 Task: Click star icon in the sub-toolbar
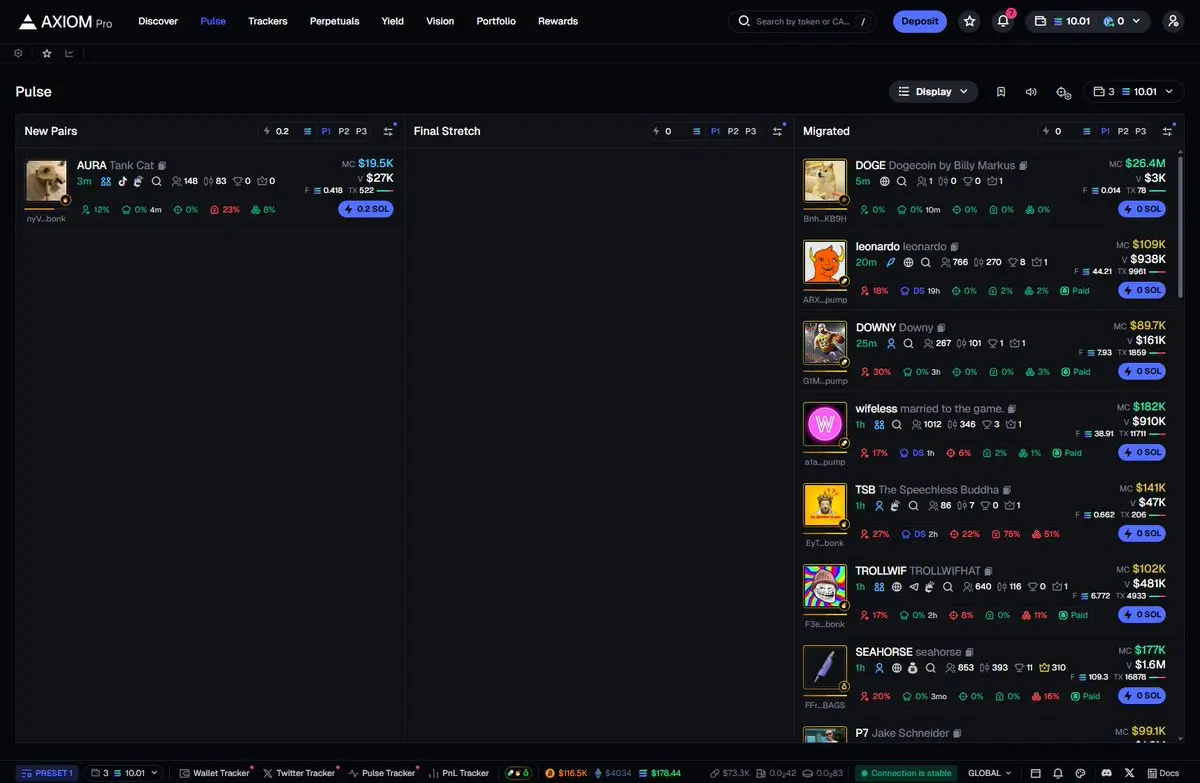click(x=46, y=53)
